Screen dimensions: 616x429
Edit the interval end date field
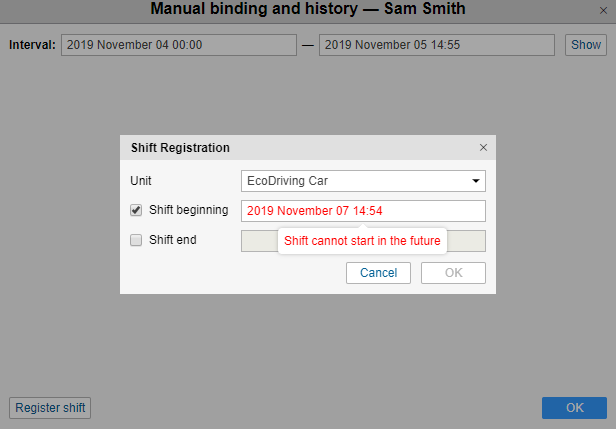click(x=436, y=45)
